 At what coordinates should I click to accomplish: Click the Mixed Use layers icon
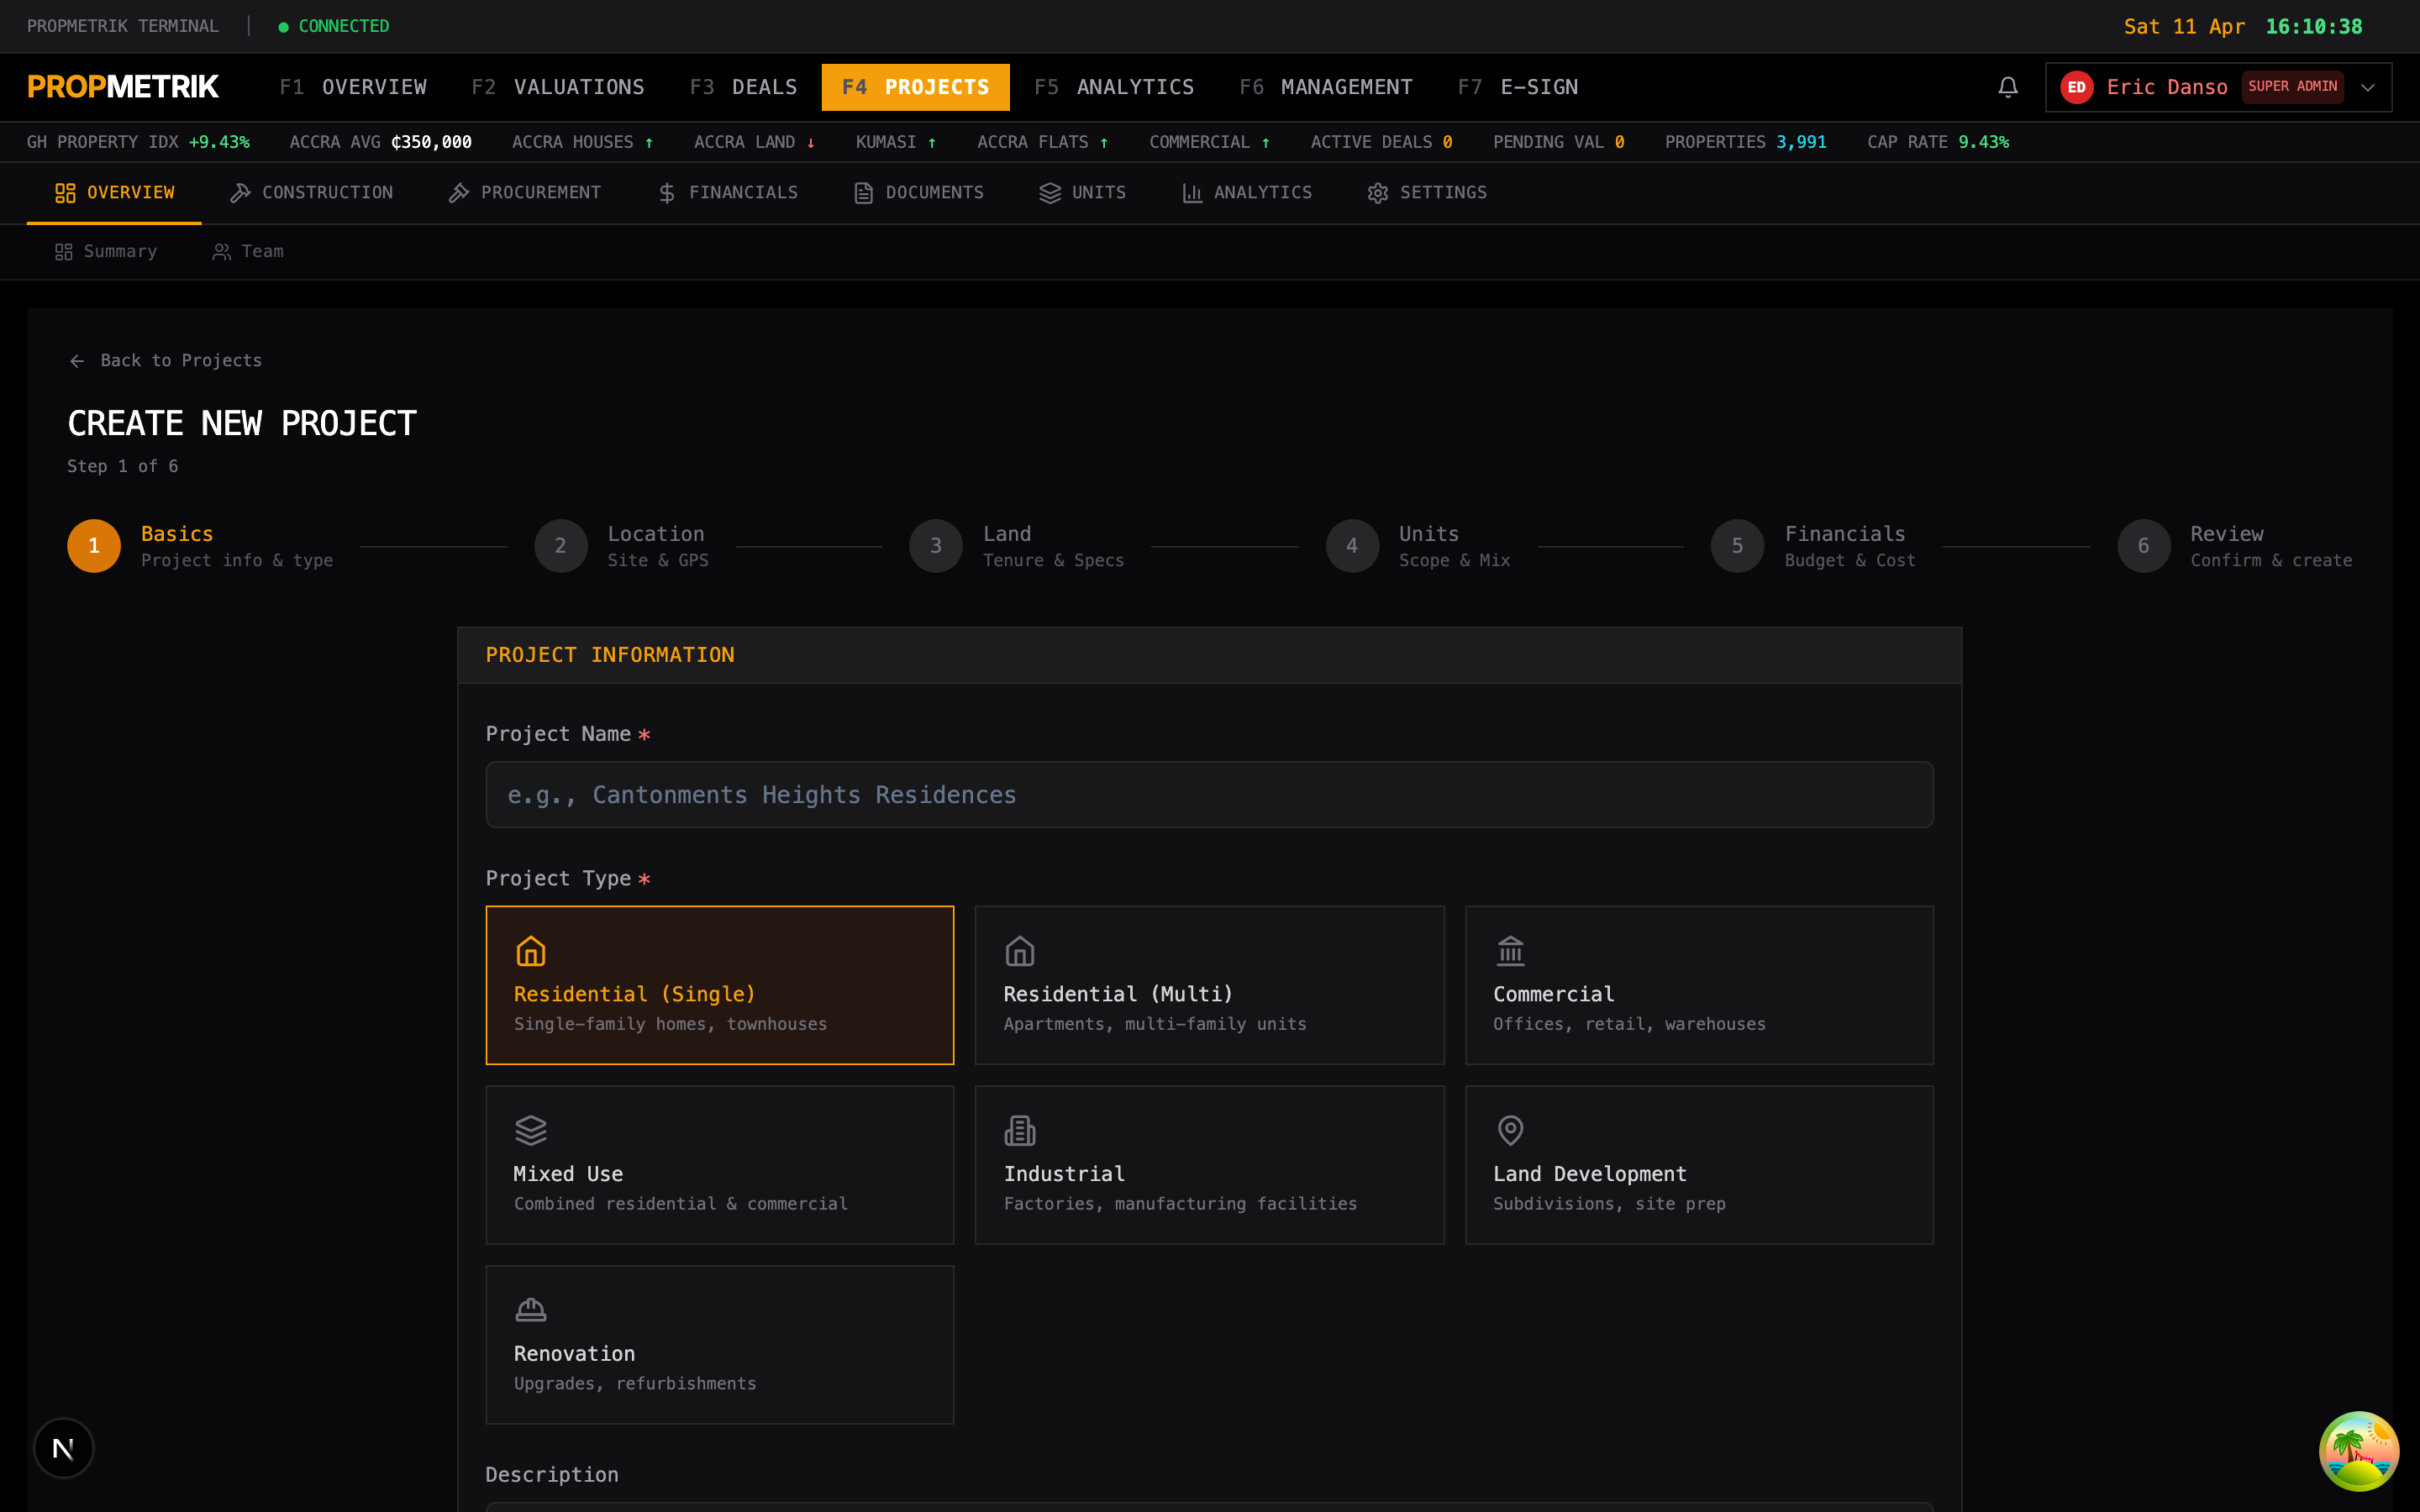[530, 1130]
